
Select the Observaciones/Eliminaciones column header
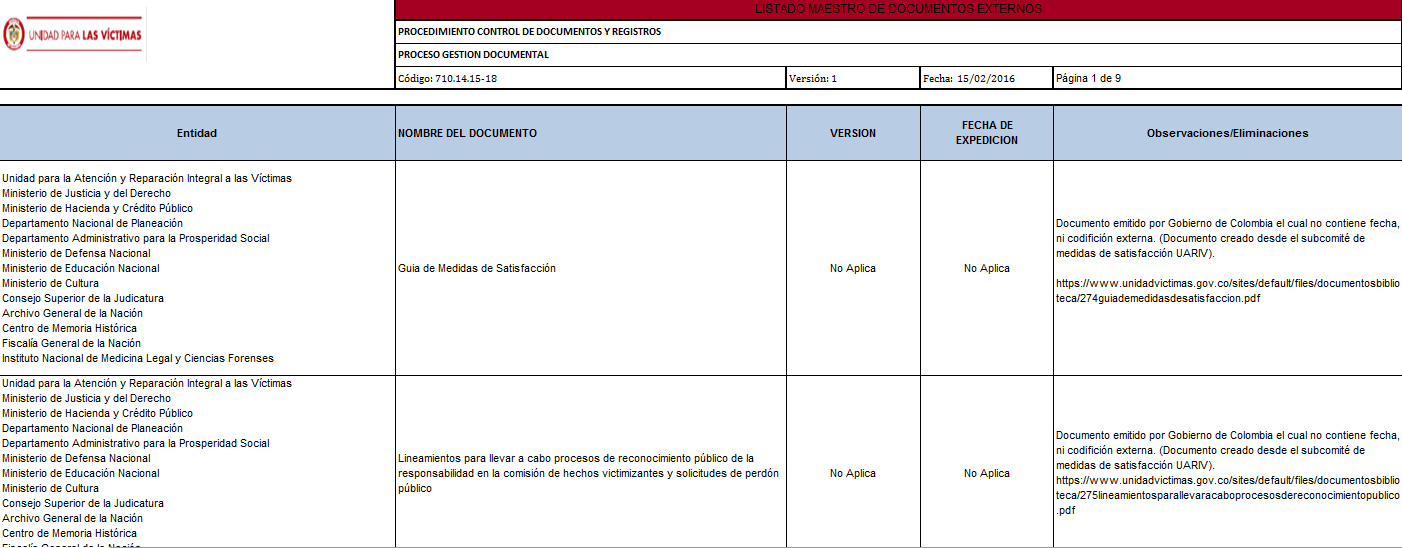point(1228,133)
